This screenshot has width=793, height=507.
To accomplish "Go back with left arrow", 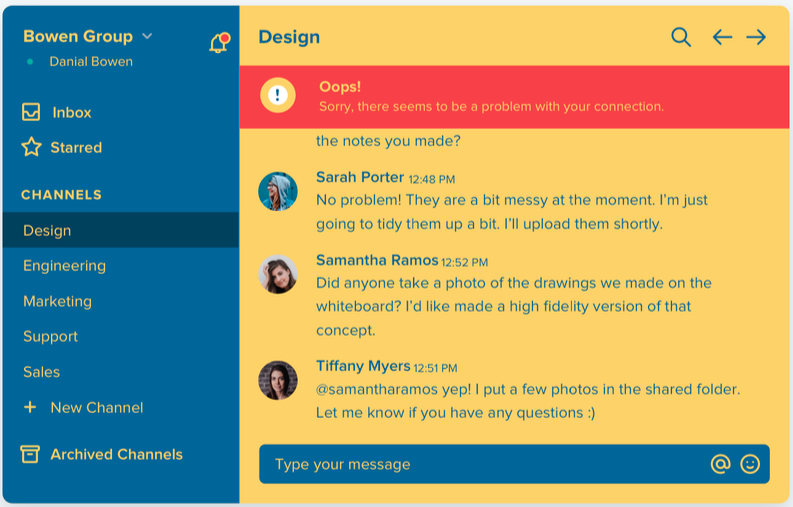I will point(722,37).
